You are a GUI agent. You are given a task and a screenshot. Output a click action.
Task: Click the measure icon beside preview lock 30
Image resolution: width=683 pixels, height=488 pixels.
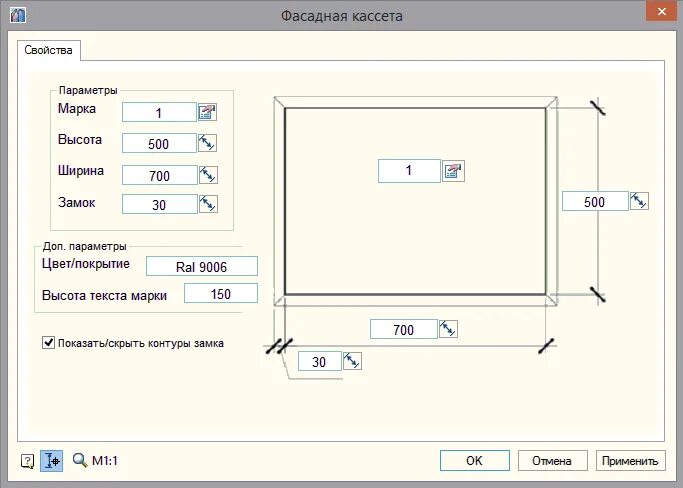tap(352, 361)
